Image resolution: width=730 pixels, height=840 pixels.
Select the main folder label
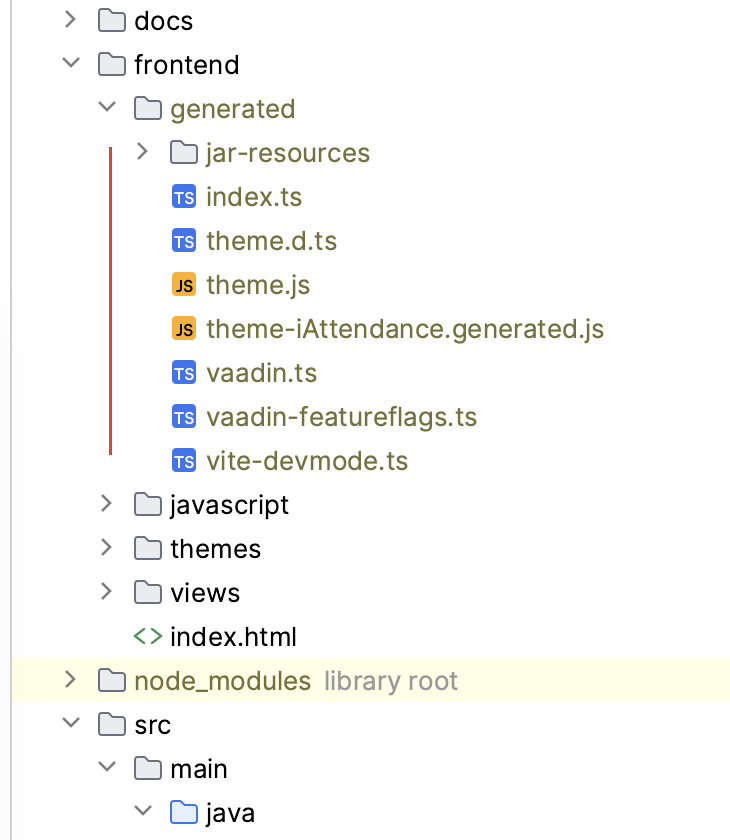199,769
